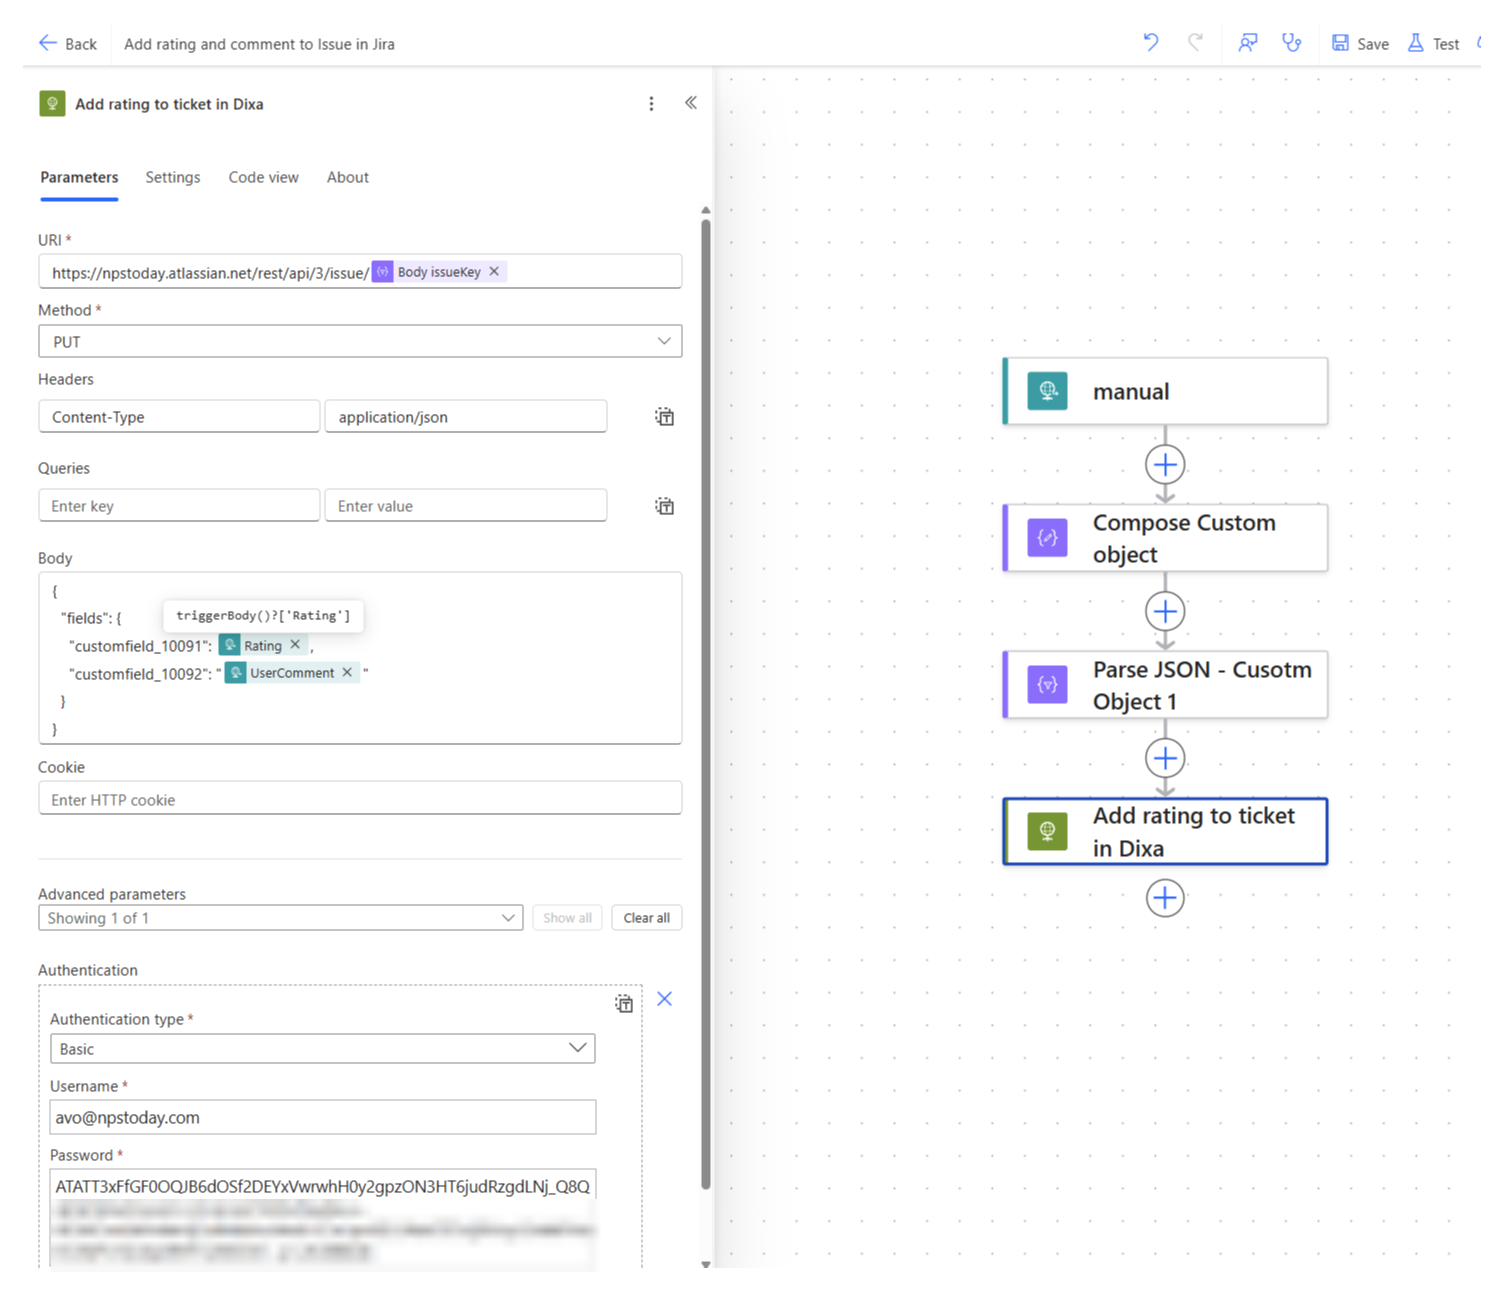Open the Code view tab
Image resolution: width=1503 pixels, height=1294 pixels.
click(263, 177)
